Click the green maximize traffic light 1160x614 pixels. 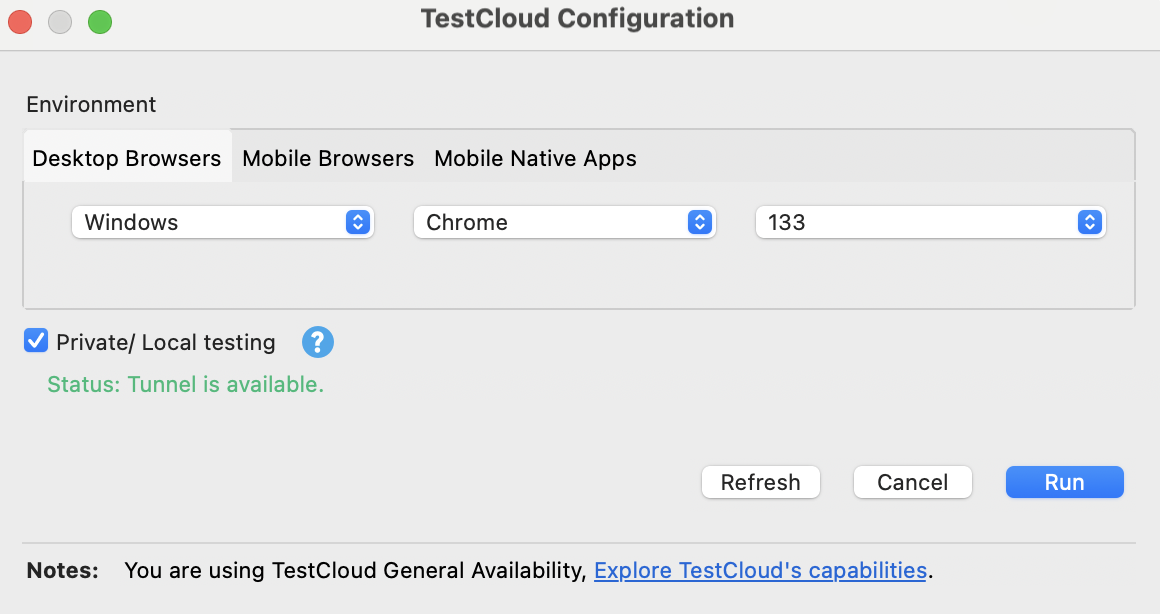click(99, 19)
